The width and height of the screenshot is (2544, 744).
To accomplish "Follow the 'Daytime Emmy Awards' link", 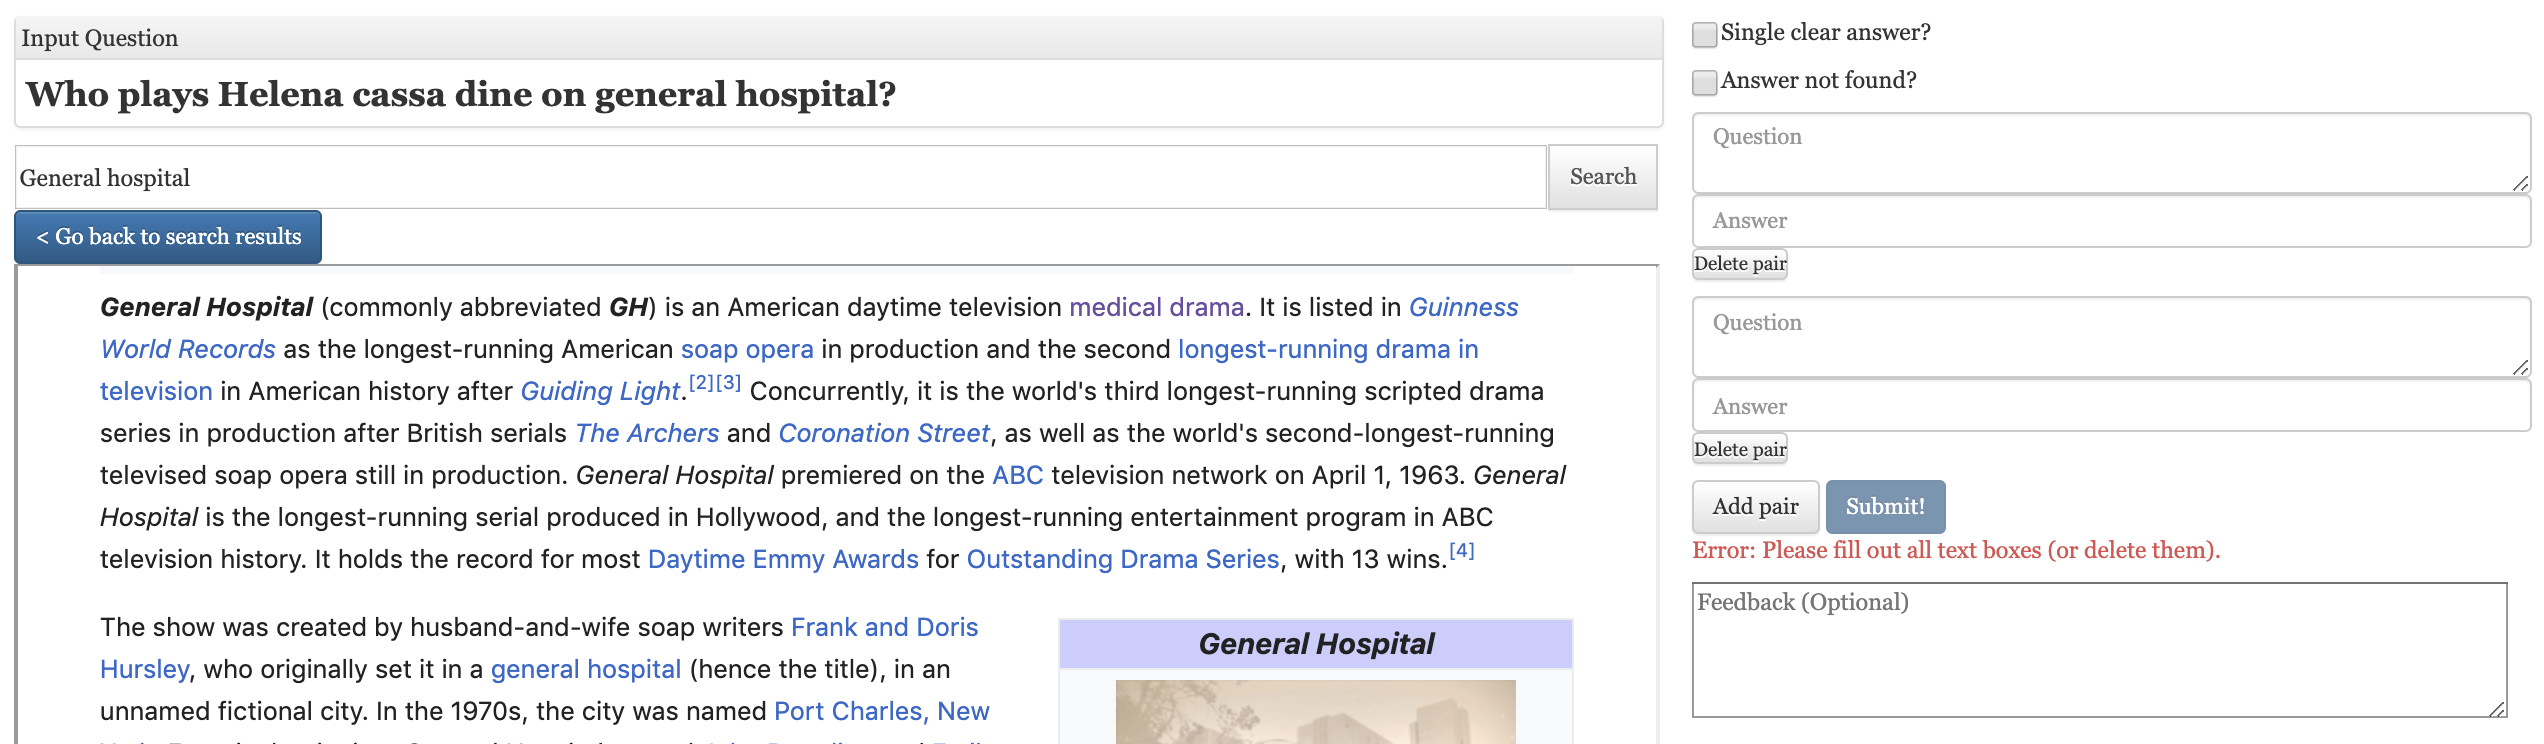I will (783, 559).
